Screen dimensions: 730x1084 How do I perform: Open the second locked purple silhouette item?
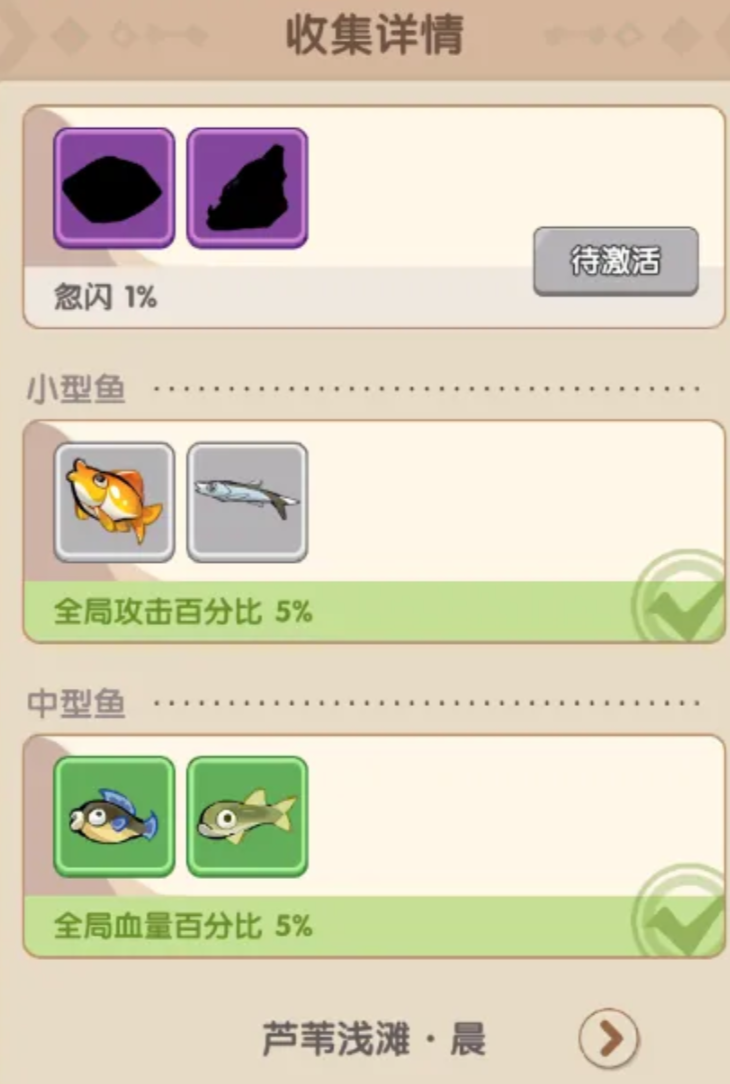(247, 188)
